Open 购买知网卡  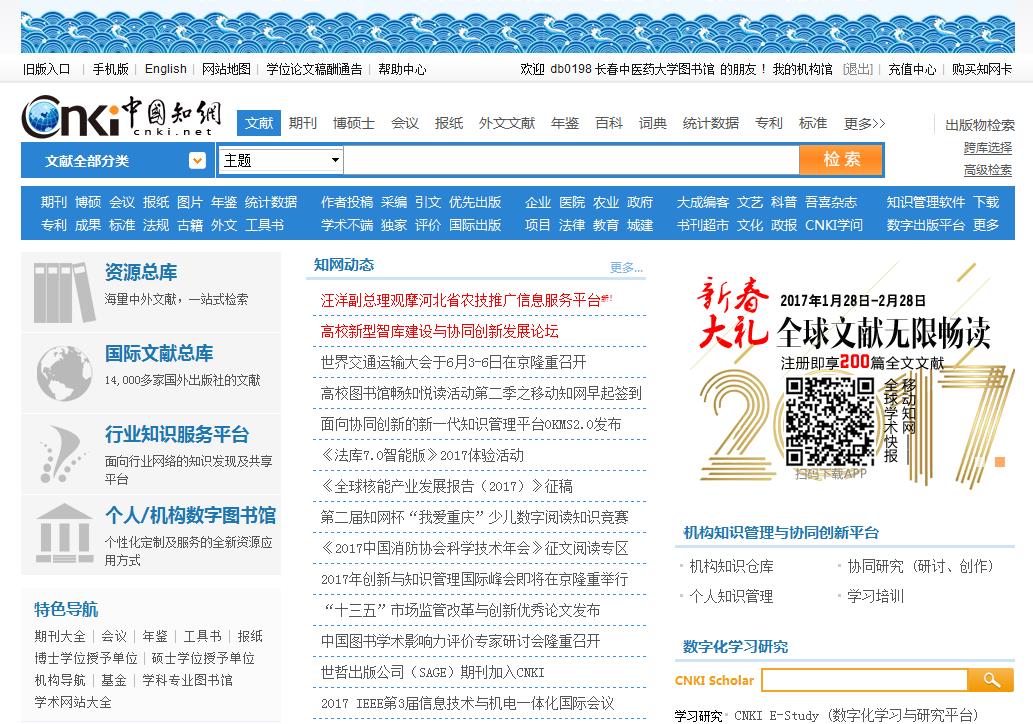point(982,69)
